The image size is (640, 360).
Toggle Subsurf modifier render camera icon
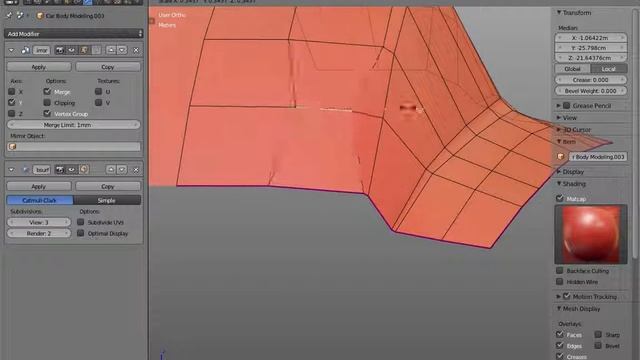click(60, 169)
